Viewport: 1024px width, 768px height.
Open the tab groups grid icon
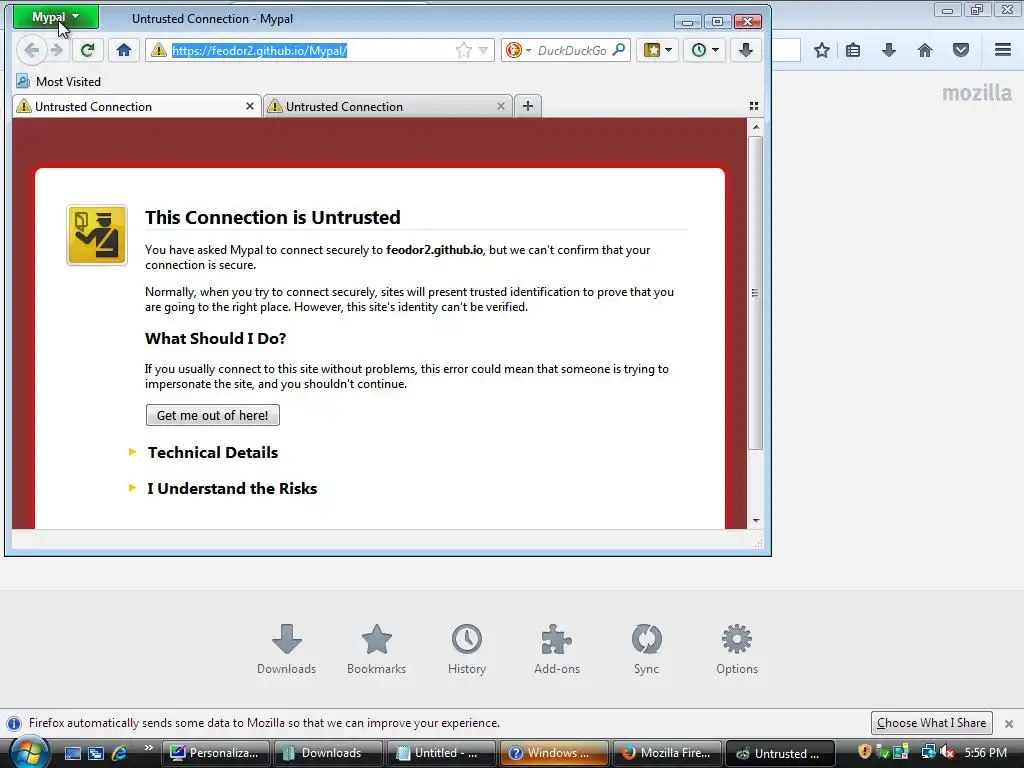click(x=754, y=106)
